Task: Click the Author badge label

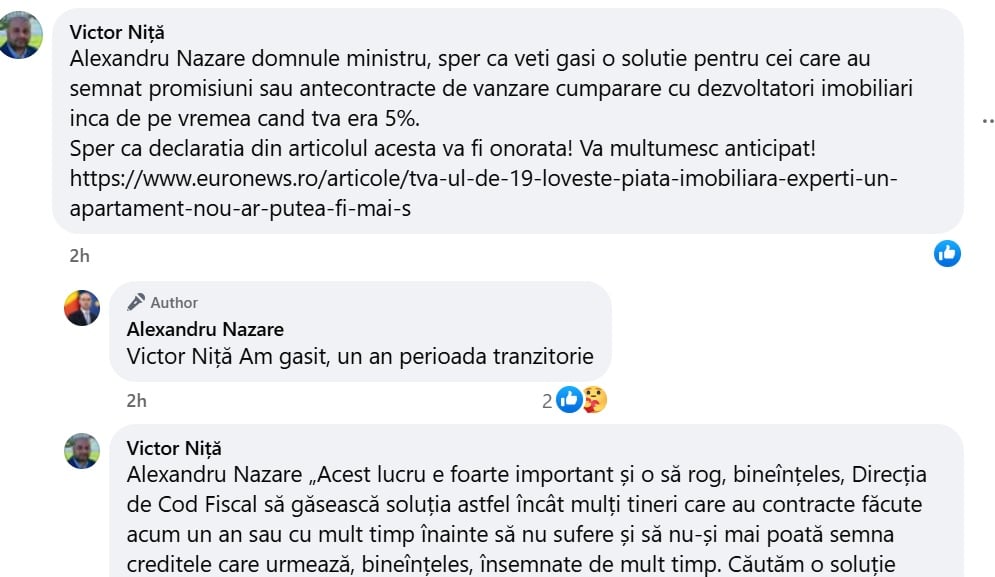Action: [174, 302]
